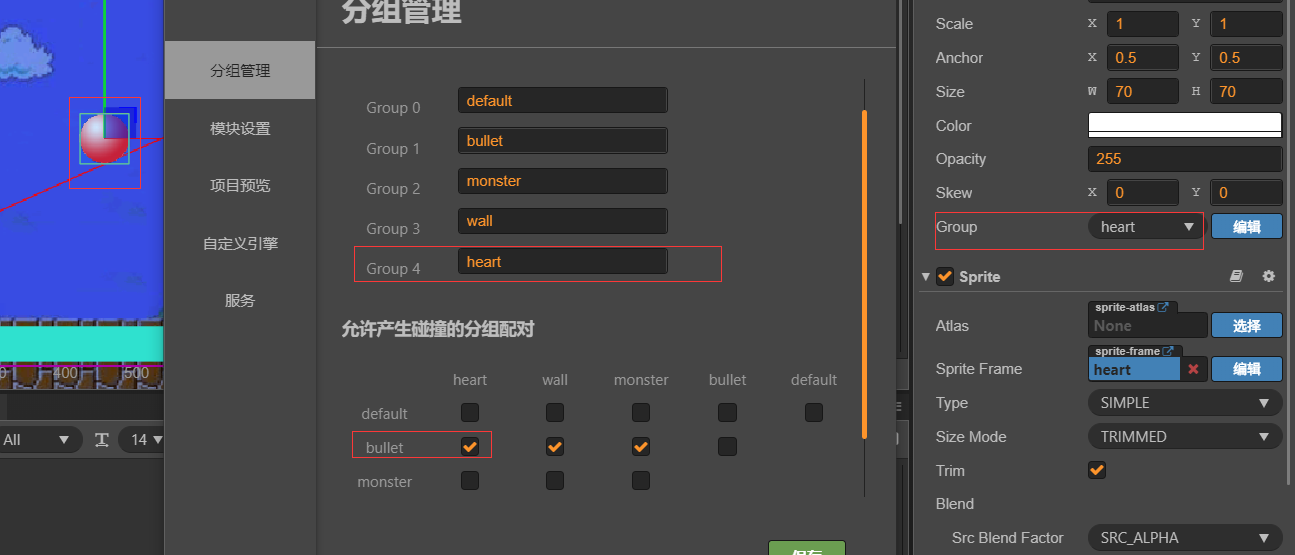1295x555 pixels.
Task: Switch to the 模块设置 tab
Action: (240, 128)
